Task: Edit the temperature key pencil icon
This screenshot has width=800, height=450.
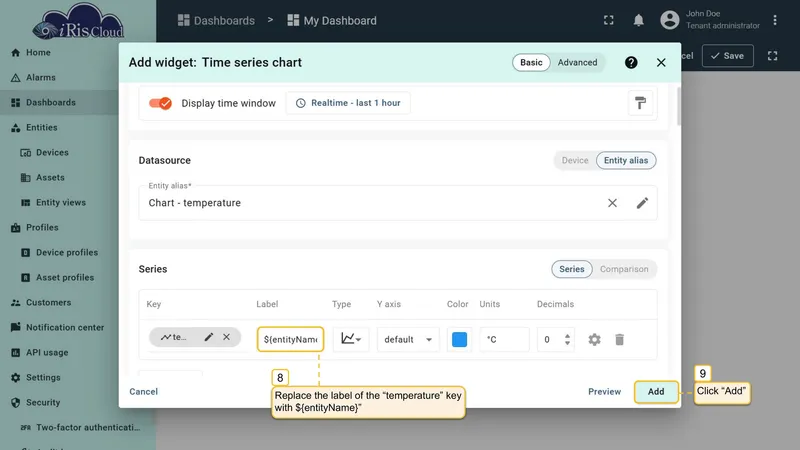Action: pyautogui.click(x=209, y=337)
